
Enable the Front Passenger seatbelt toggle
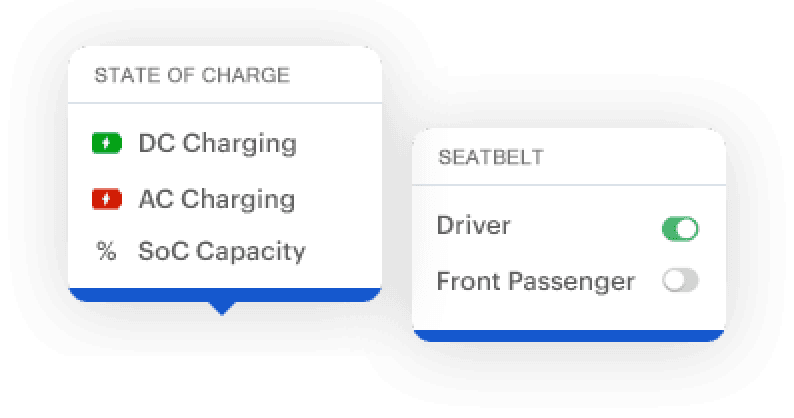pos(680,281)
